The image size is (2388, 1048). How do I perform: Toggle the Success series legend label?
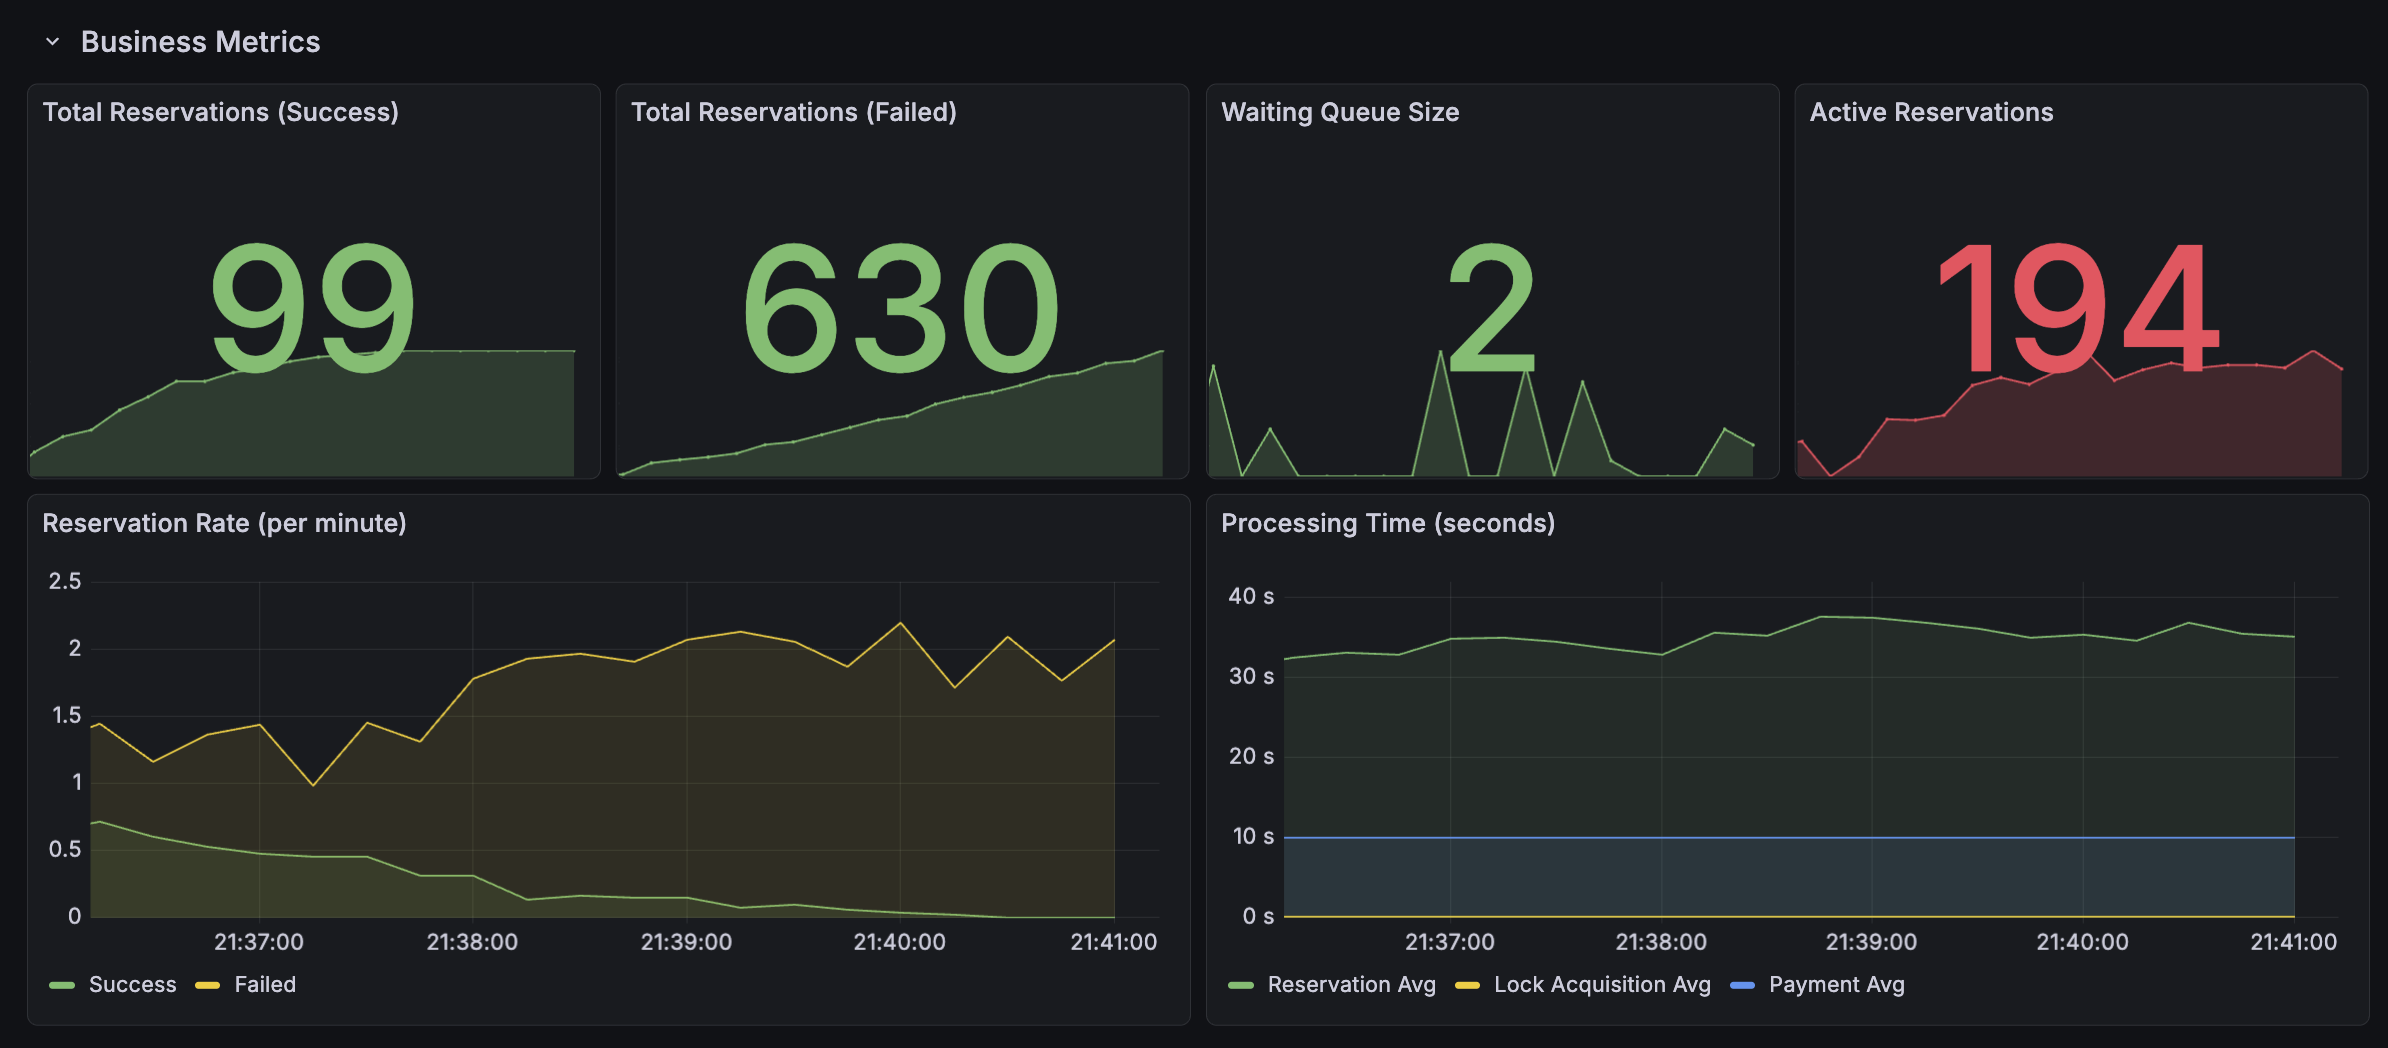pyautogui.click(x=132, y=985)
